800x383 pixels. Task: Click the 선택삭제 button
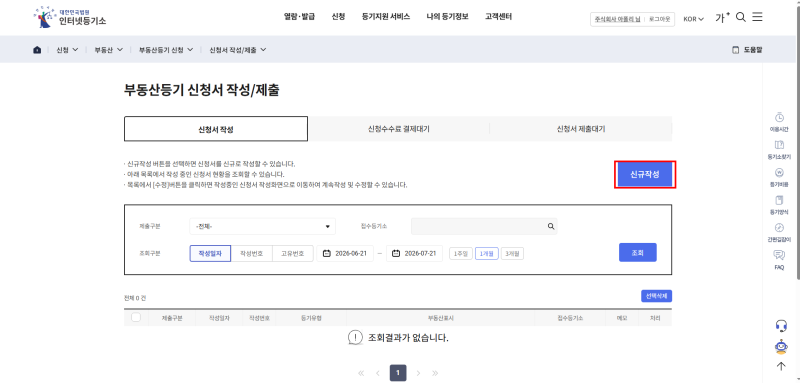(x=657, y=296)
